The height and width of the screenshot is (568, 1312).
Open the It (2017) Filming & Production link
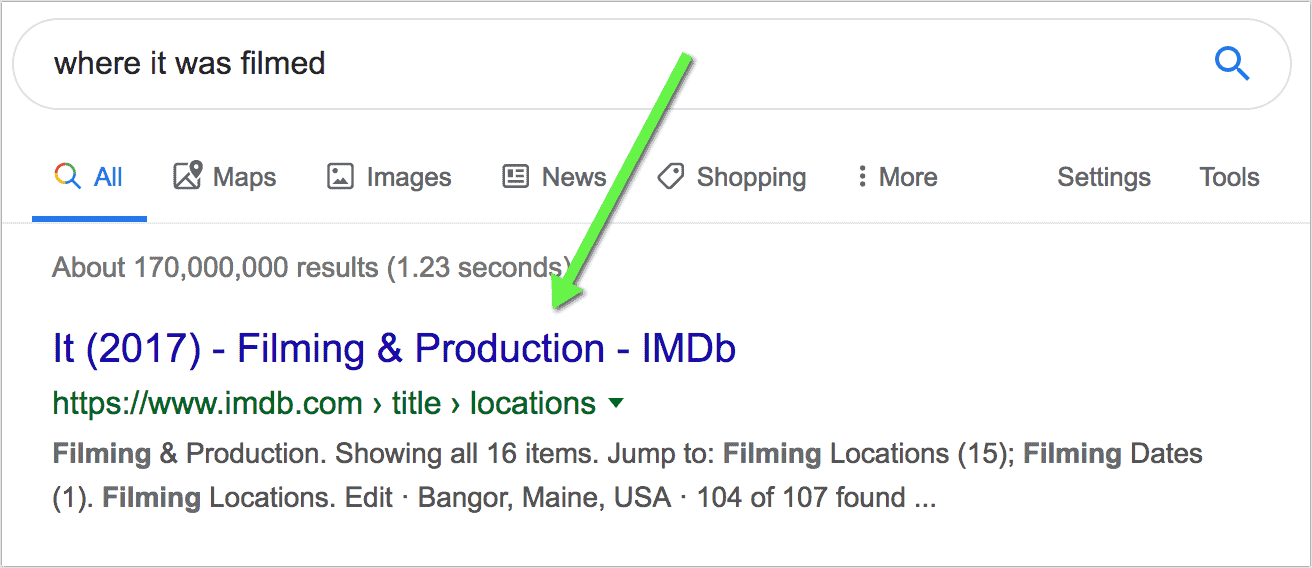tap(394, 349)
